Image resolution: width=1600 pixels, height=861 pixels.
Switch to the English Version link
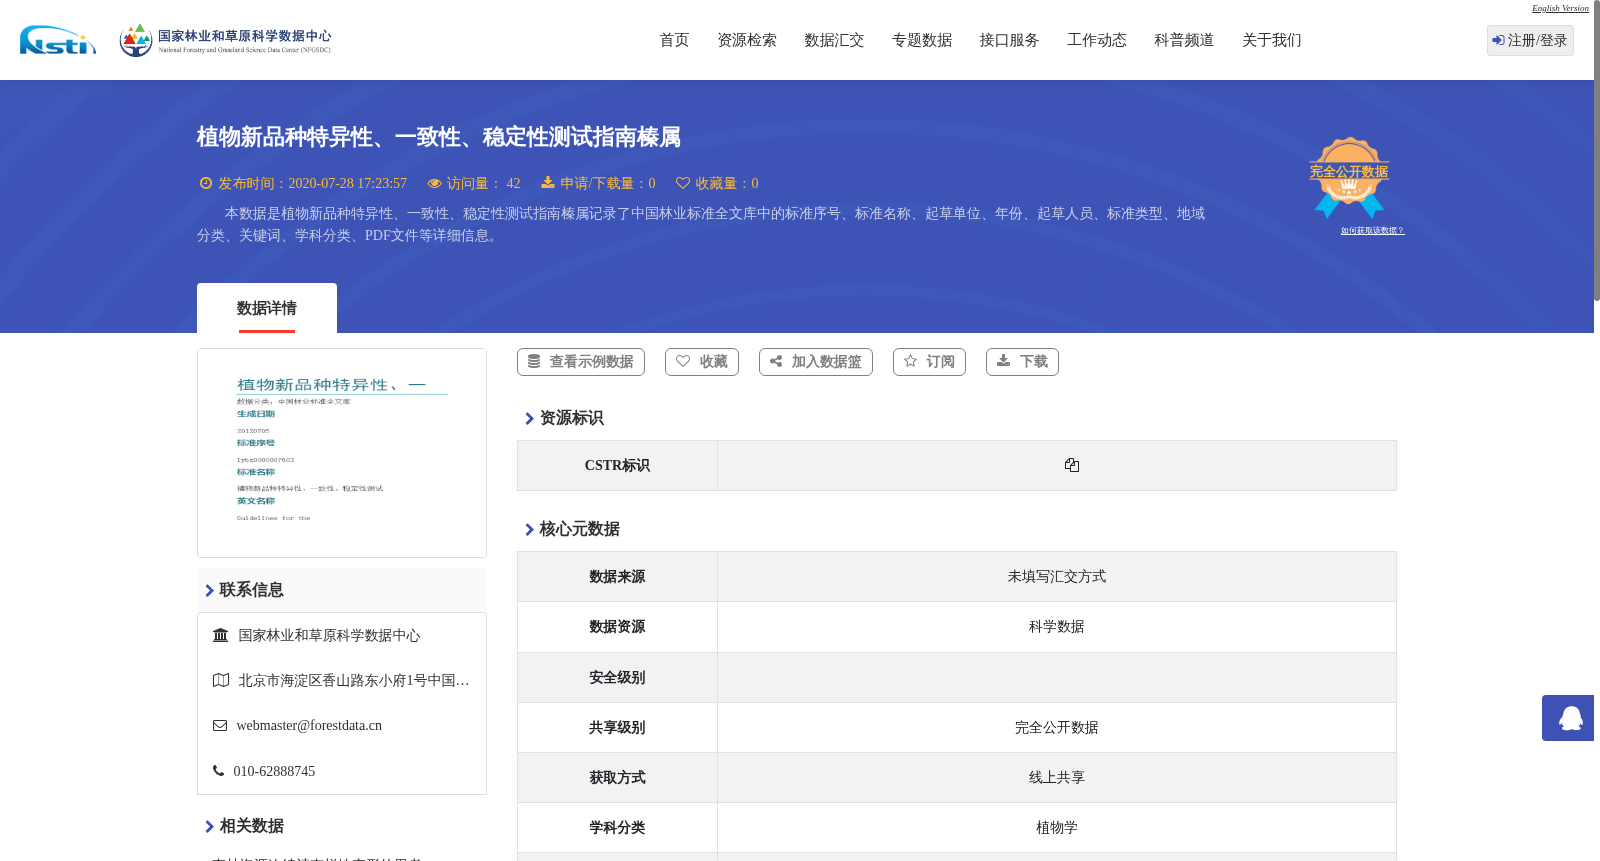click(x=1560, y=8)
